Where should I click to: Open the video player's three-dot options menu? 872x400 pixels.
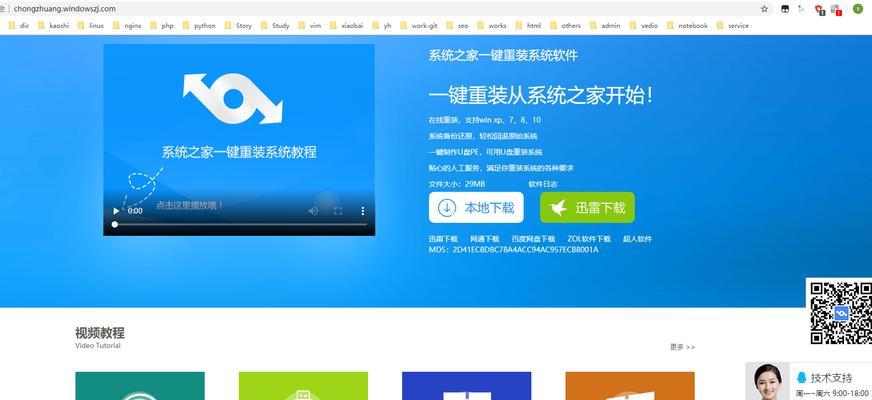coord(363,210)
